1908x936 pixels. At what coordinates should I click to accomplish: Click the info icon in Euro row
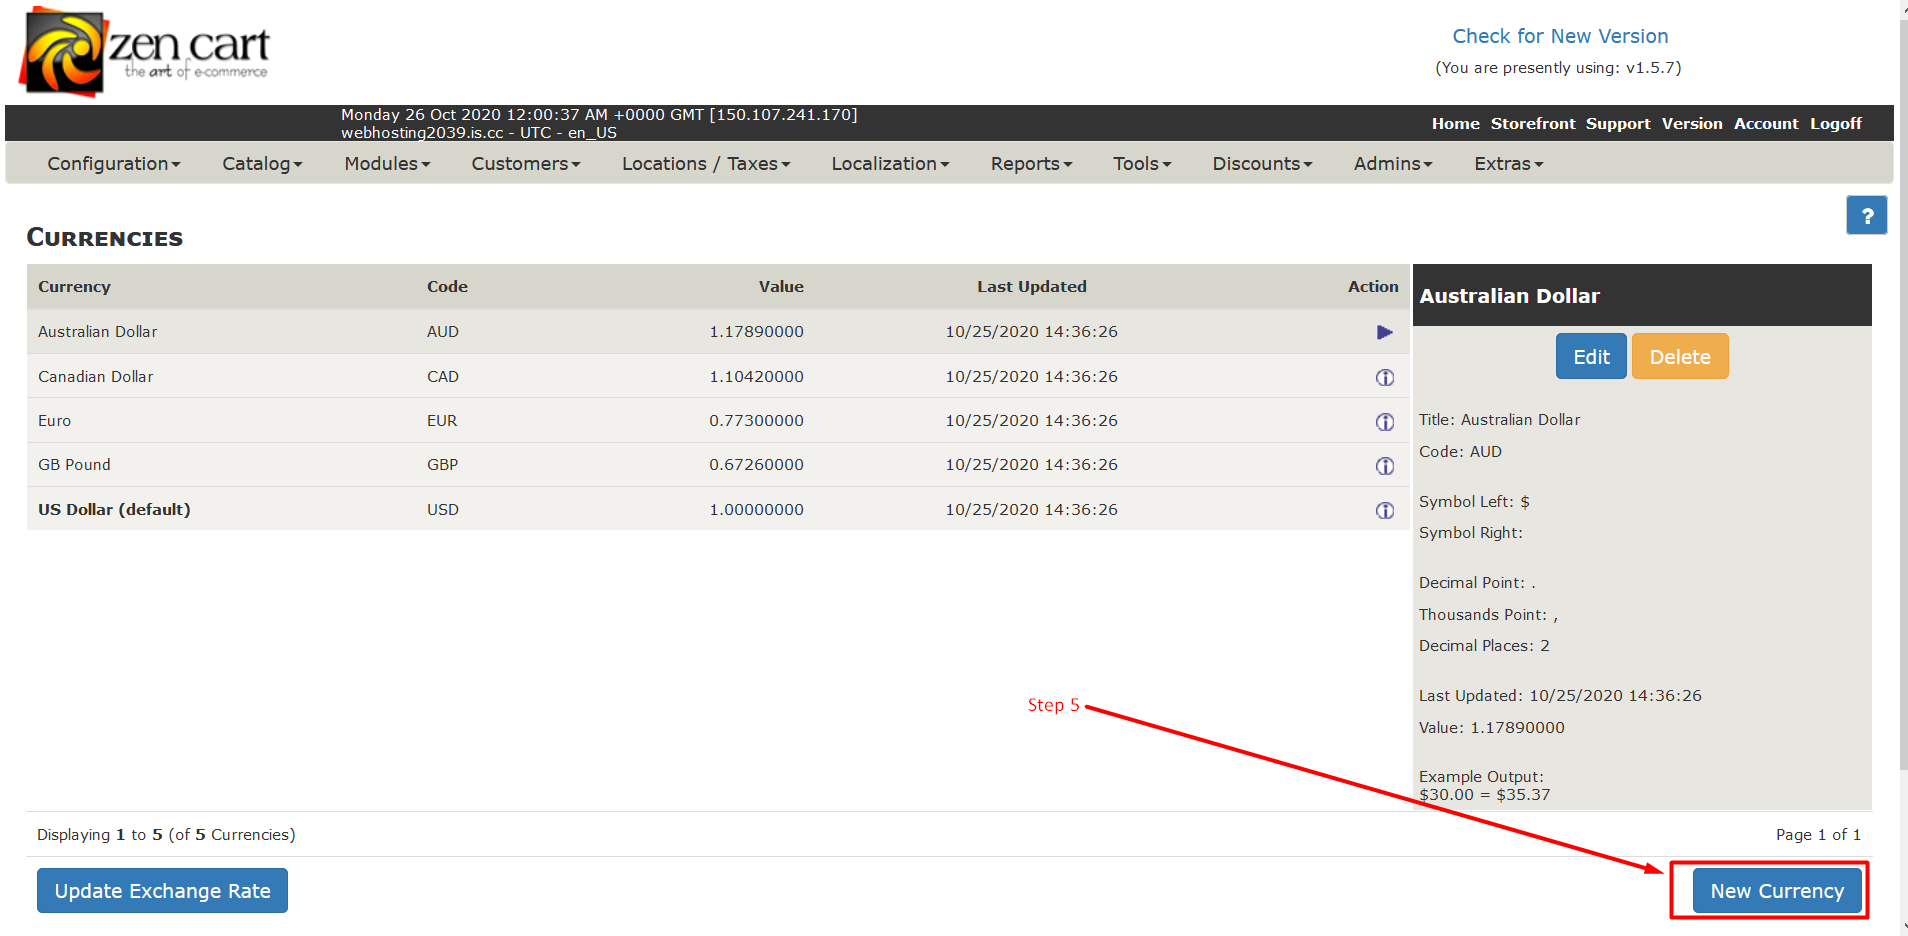(1384, 421)
